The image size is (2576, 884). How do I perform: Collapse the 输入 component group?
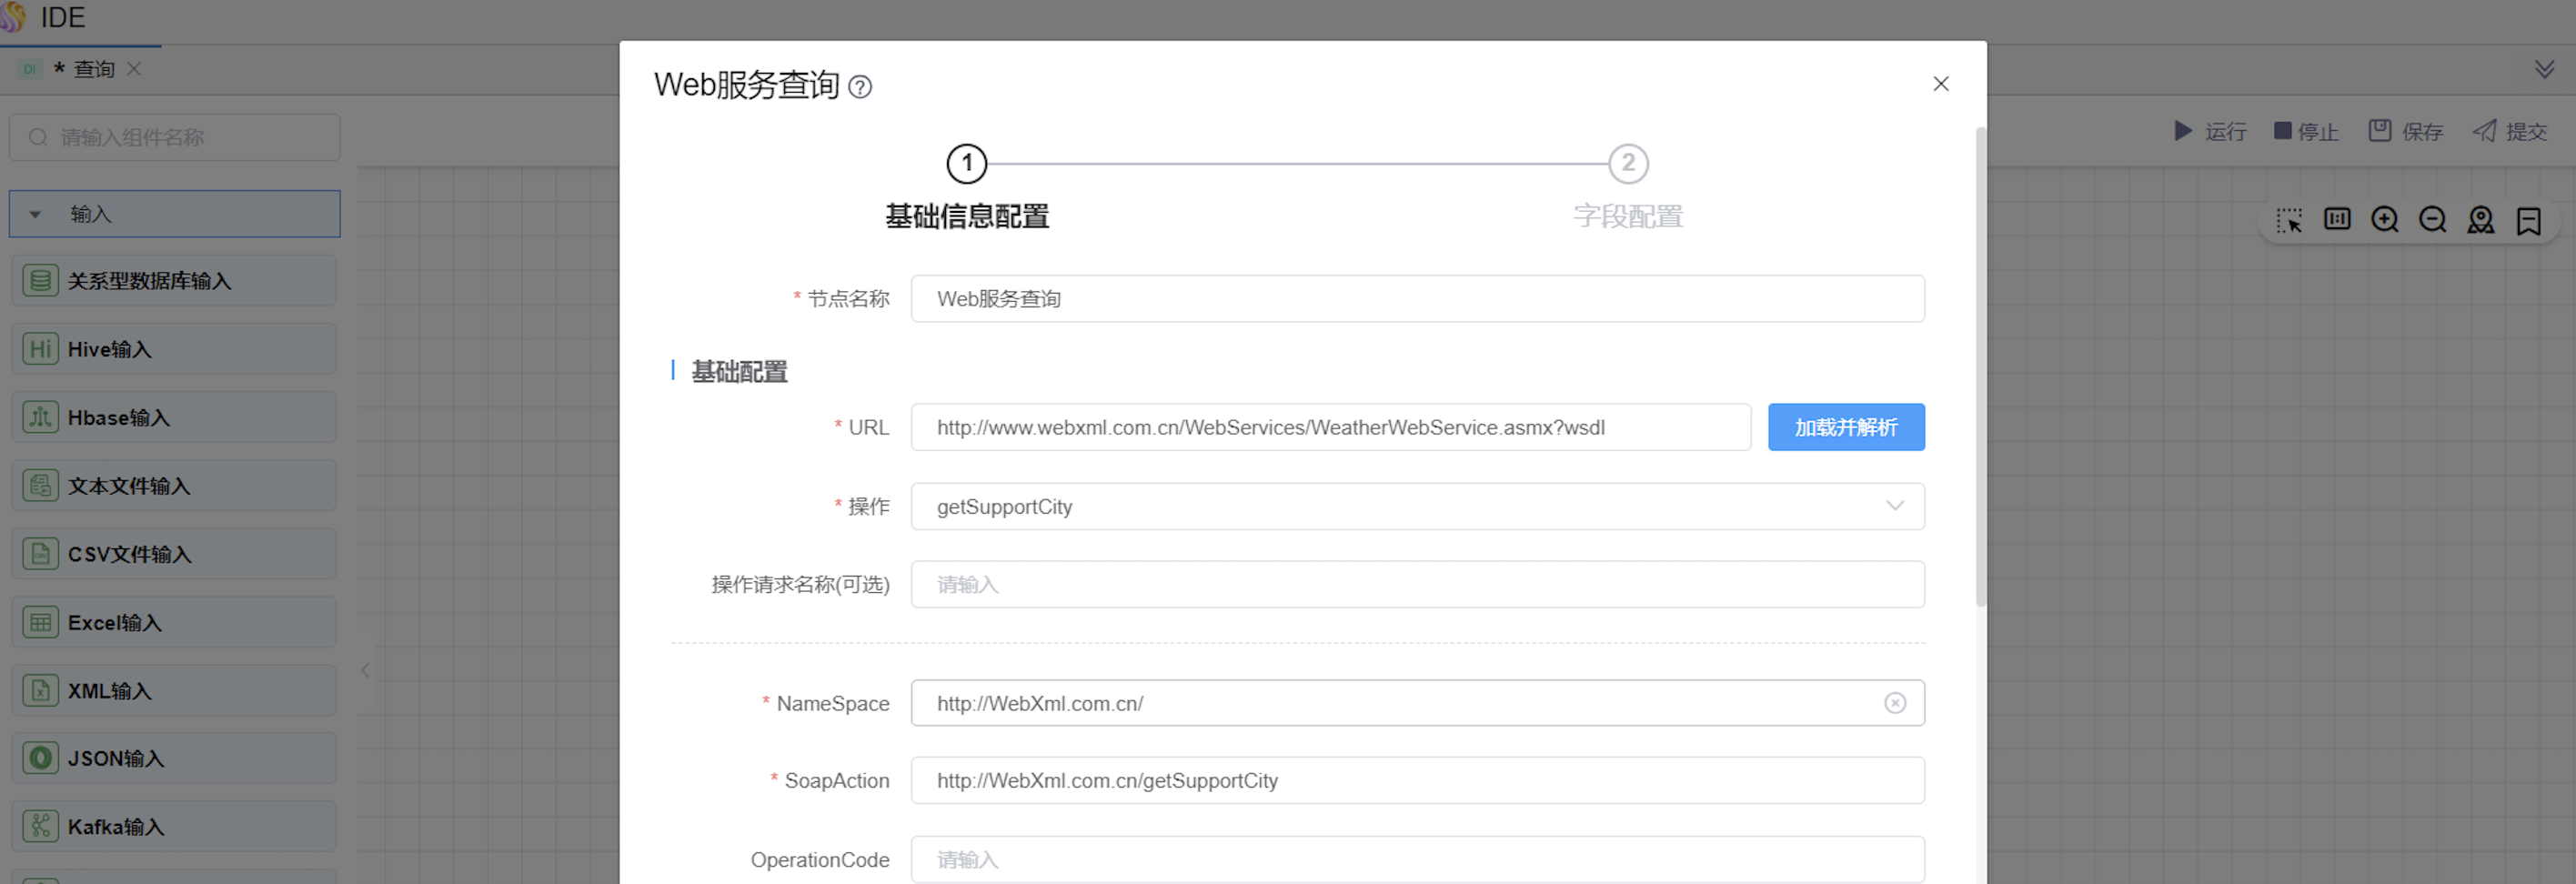(x=175, y=214)
